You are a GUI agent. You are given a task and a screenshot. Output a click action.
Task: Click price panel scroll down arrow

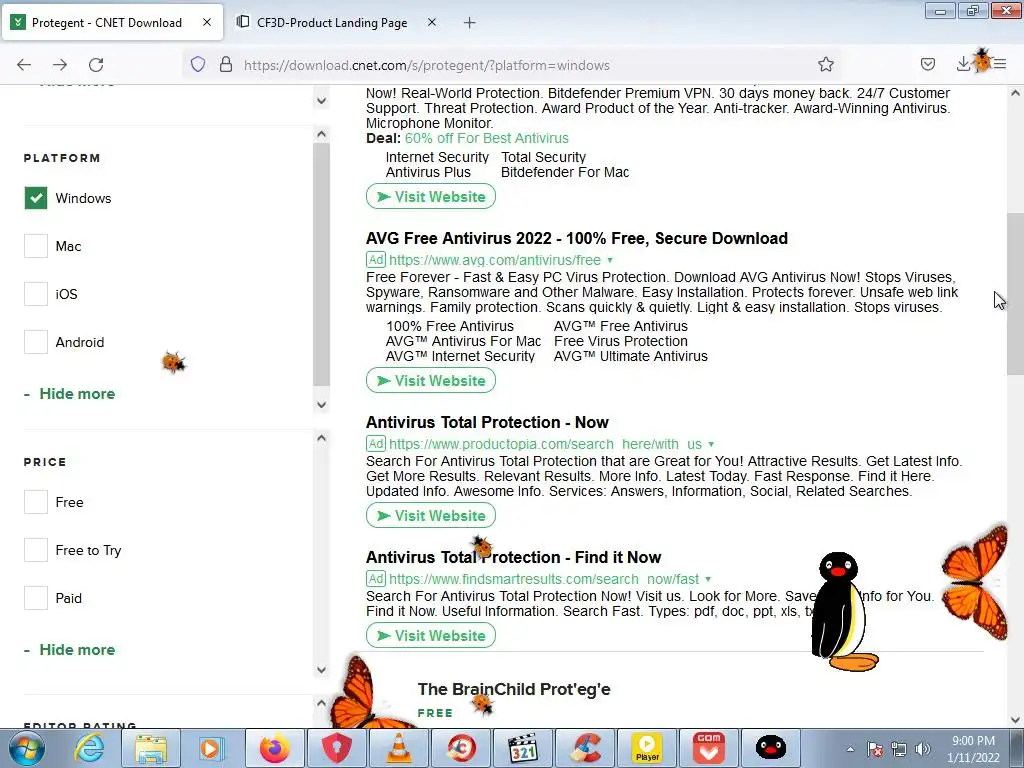[321, 669]
